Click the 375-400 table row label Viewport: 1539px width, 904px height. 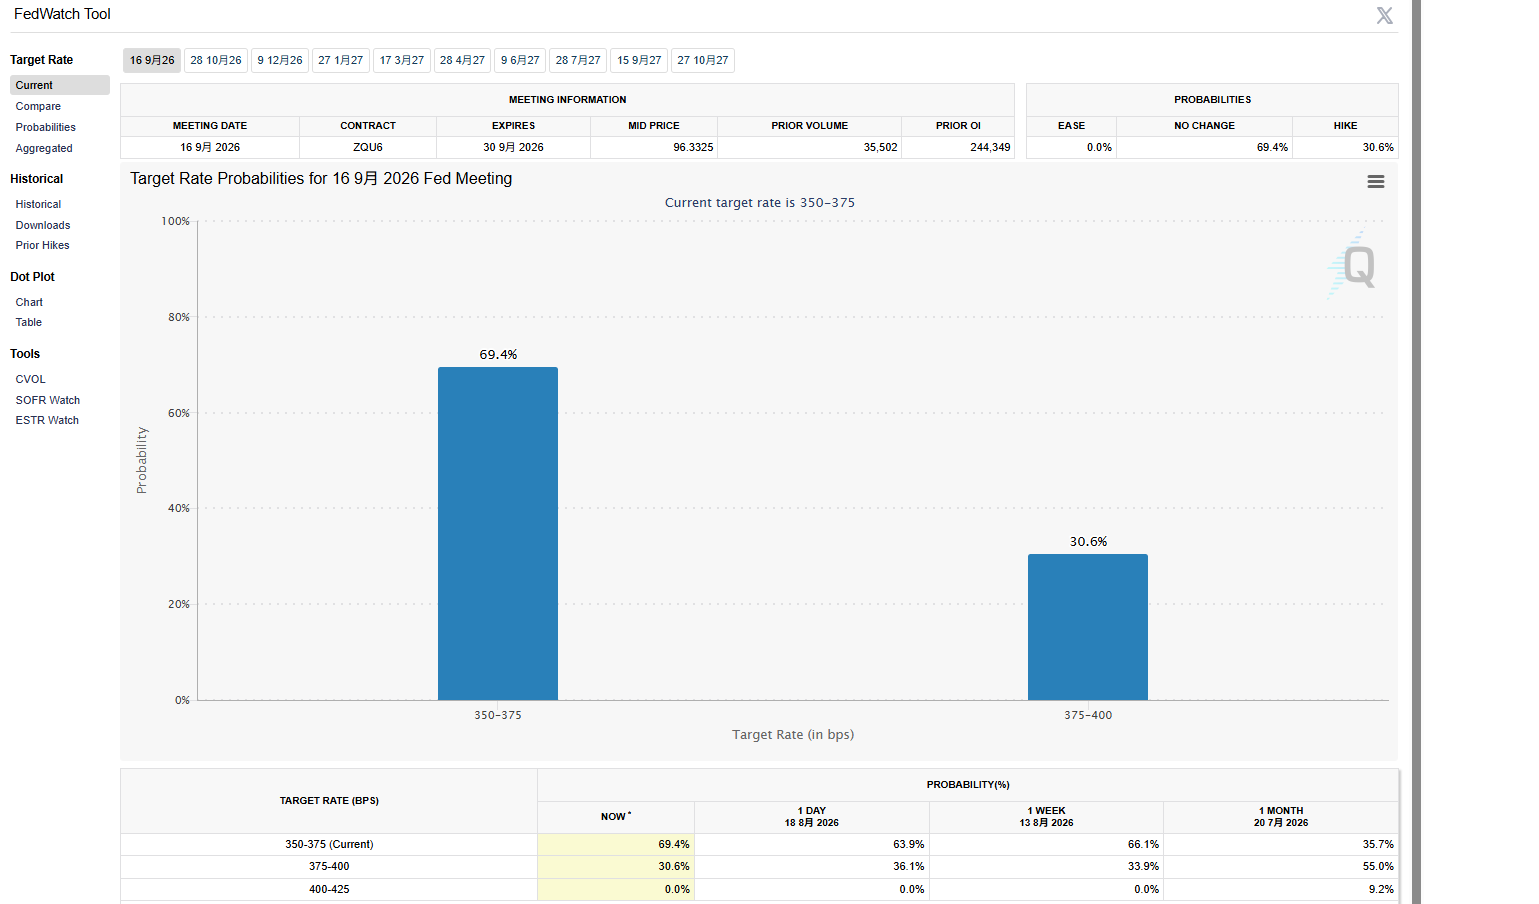[329, 866]
